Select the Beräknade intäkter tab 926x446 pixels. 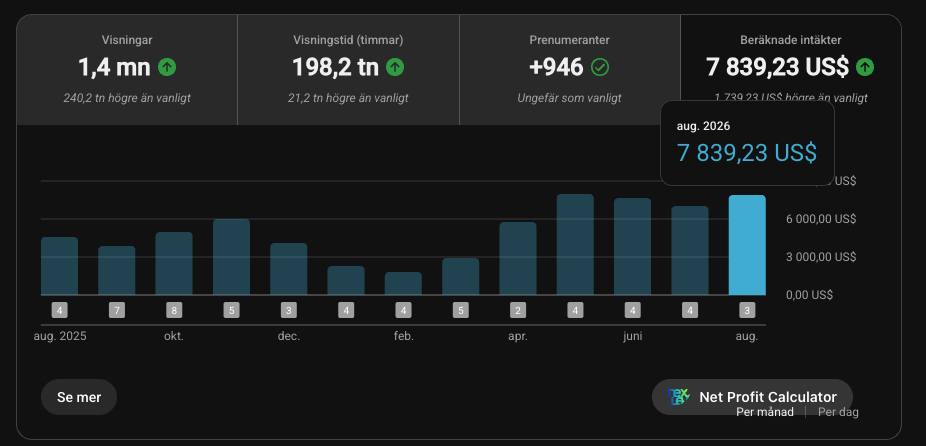coord(791,70)
